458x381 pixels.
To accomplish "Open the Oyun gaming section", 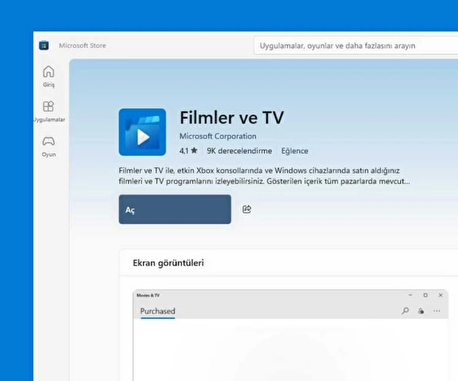I will click(48, 147).
